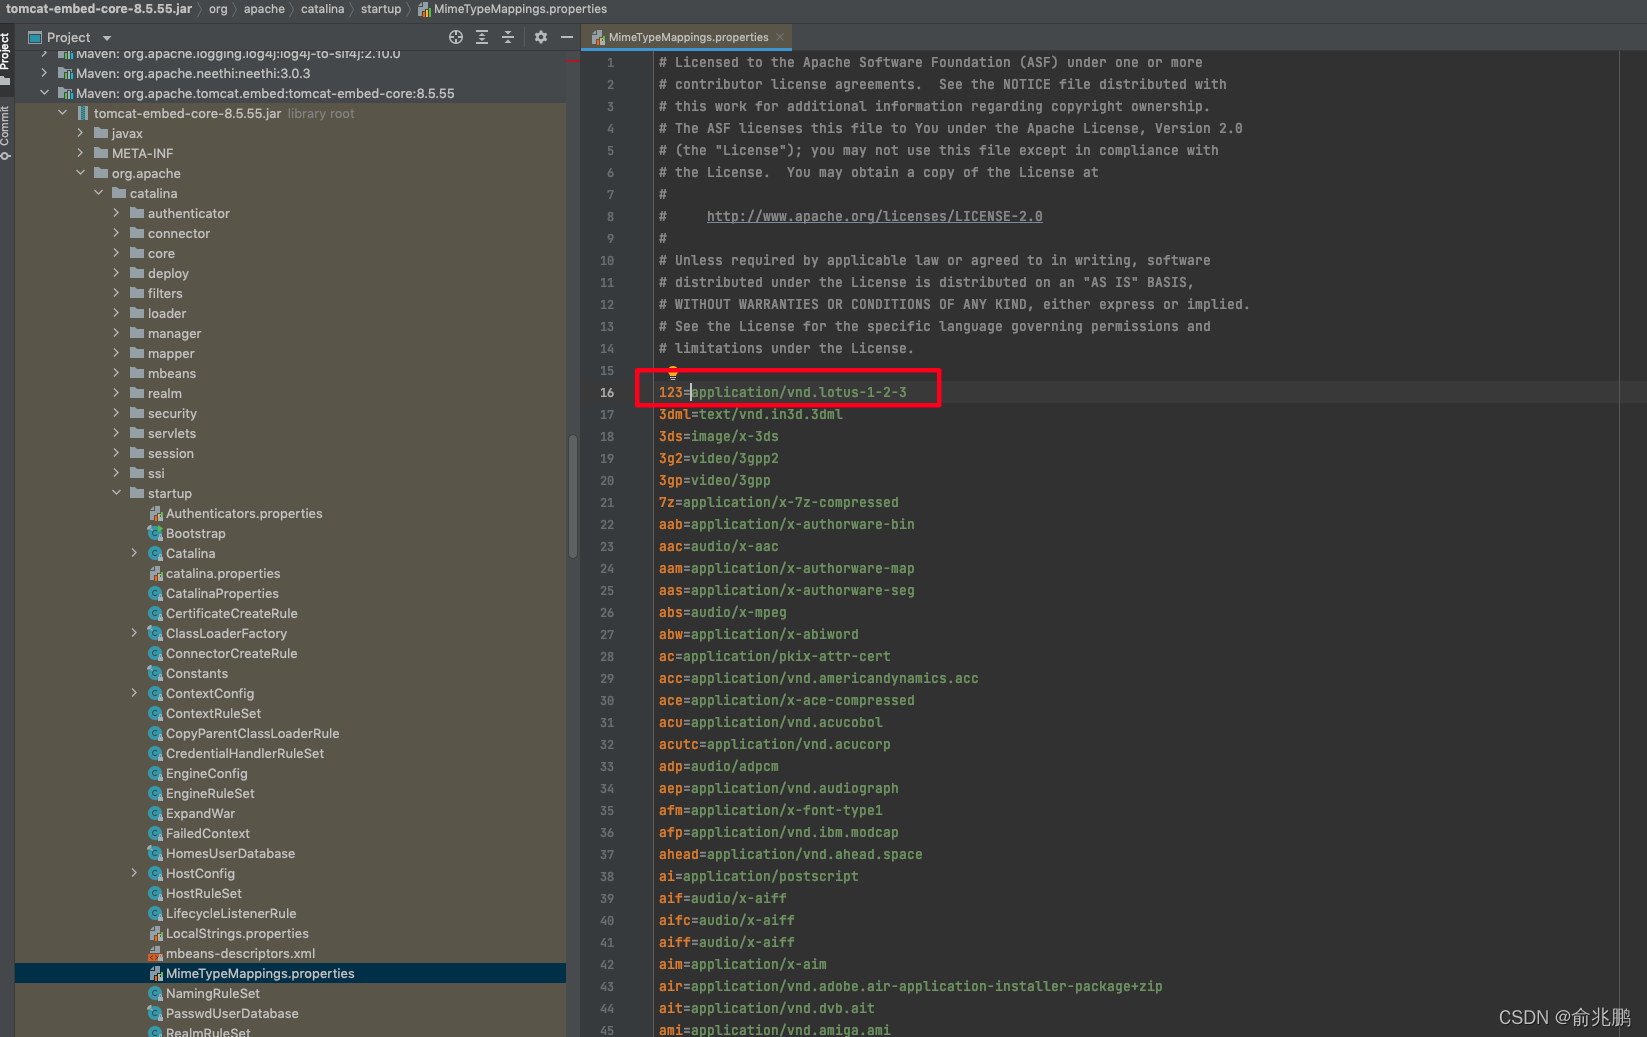Select the security folder
Image resolution: width=1647 pixels, height=1037 pixels.
[172, 413]
